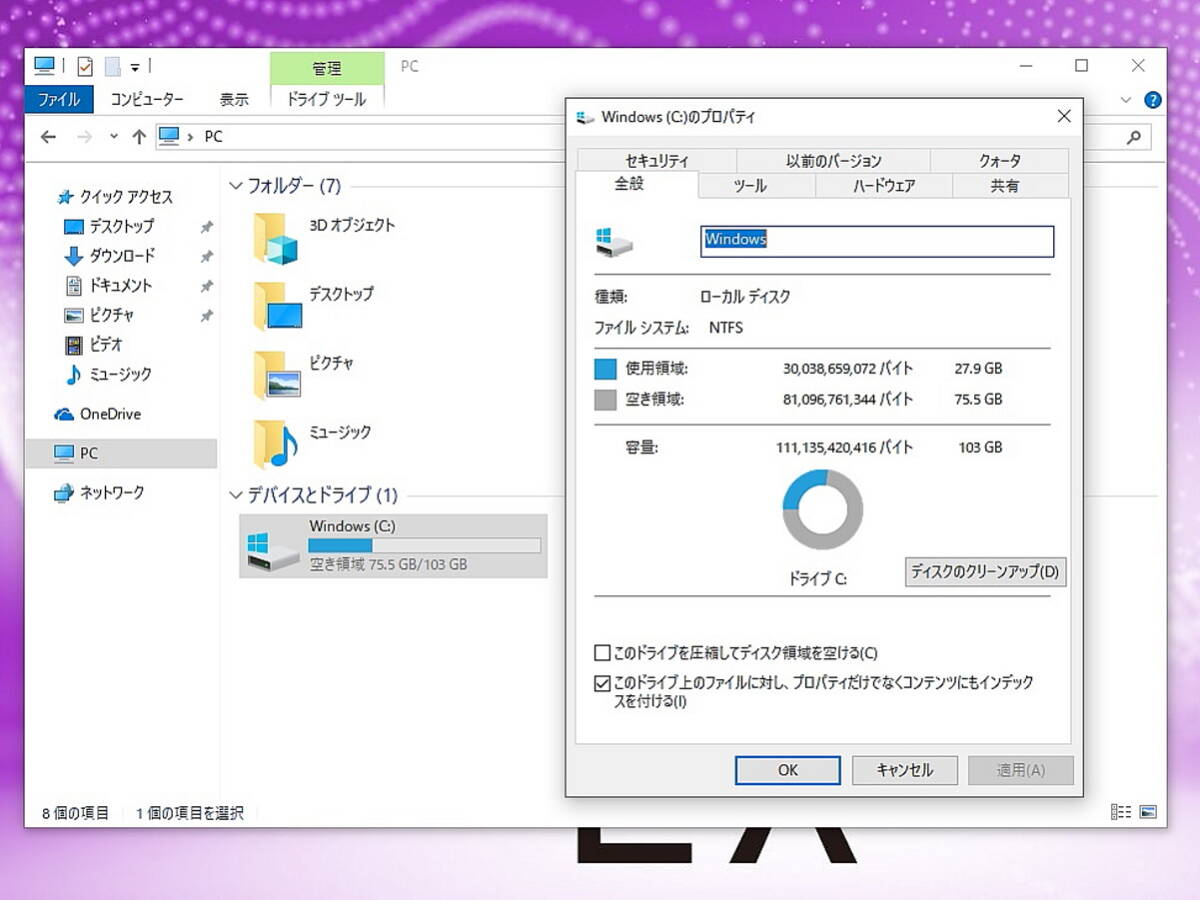Open ダウンロード in the navigation pane
1200x900 pixels.
coord(110,256)
